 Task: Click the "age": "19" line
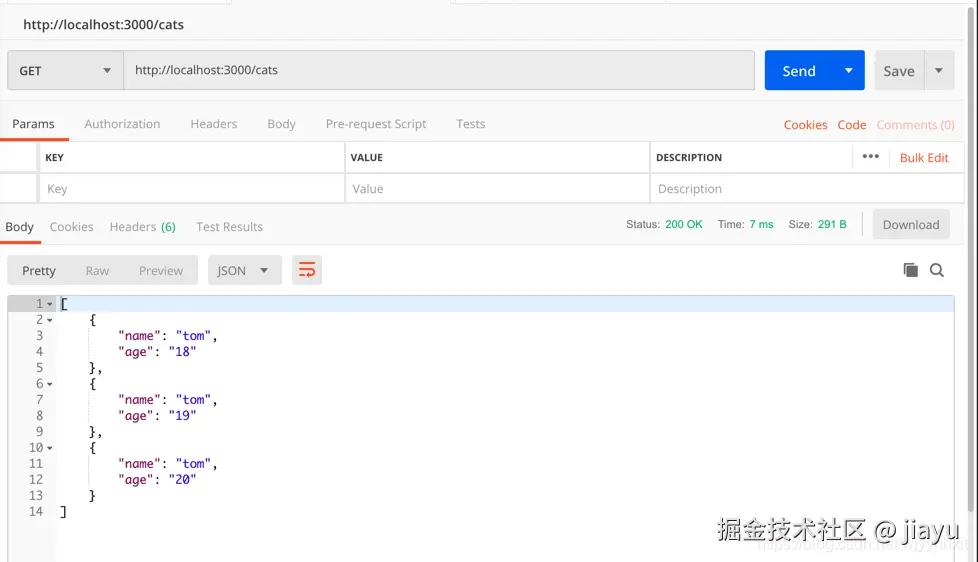157,416
